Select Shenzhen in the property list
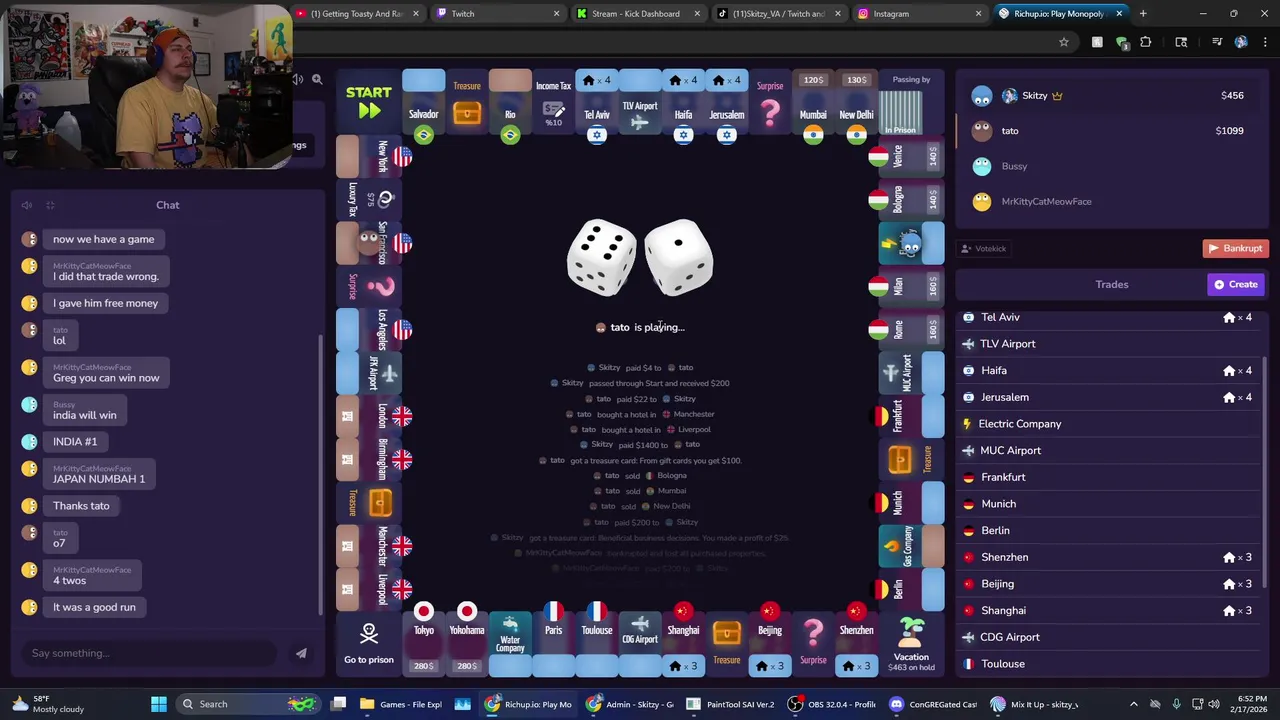Image resolution: width=1280 pixels, height=720 pixels. (x=1108, y=557)
